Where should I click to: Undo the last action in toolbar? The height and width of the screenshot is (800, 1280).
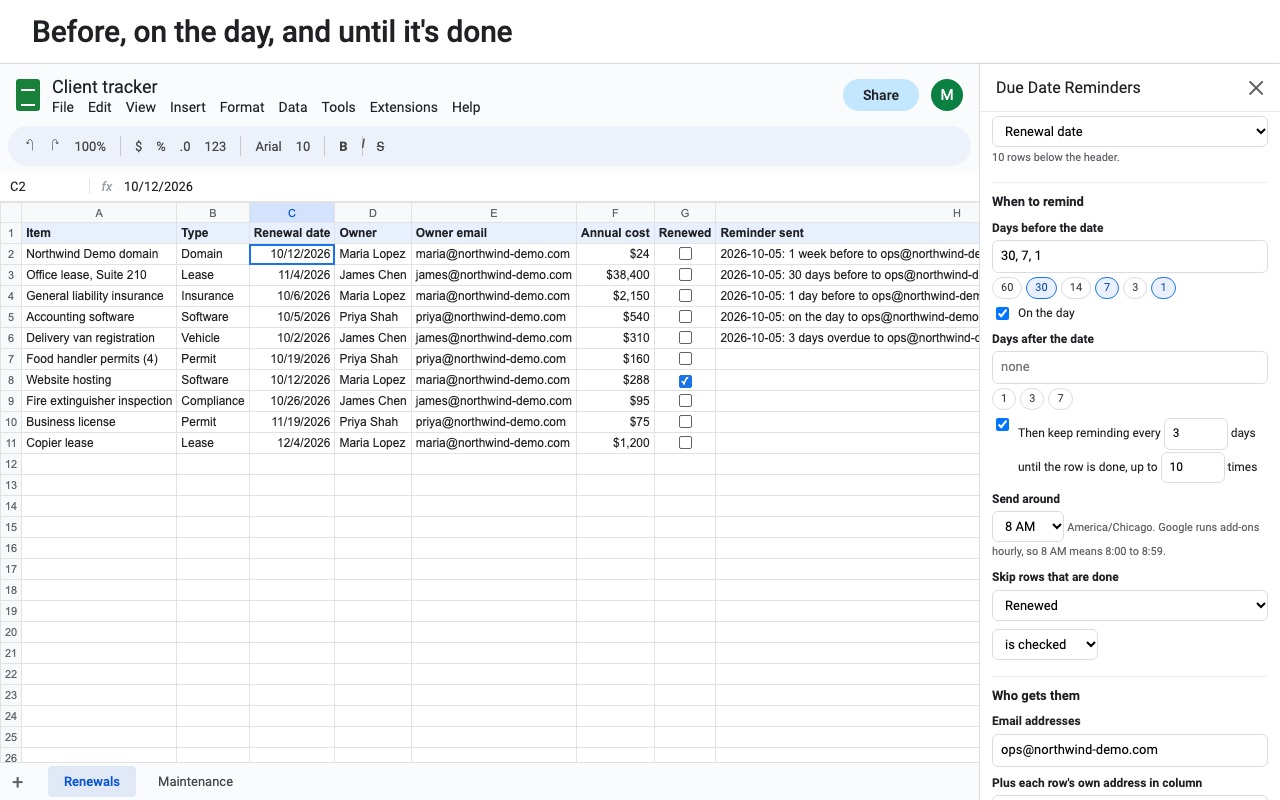point(30,146)
